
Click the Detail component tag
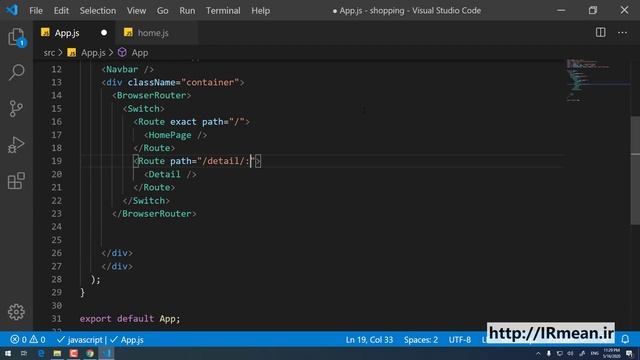[x=170, y=174]
